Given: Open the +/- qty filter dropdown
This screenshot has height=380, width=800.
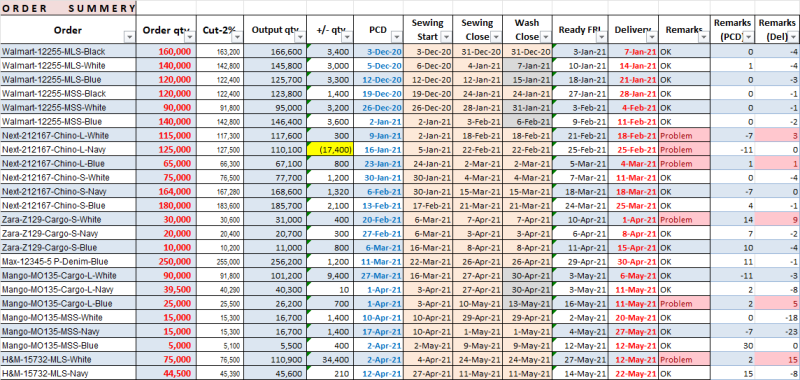Looking at the screenshot, I should (x=347, y=37).
